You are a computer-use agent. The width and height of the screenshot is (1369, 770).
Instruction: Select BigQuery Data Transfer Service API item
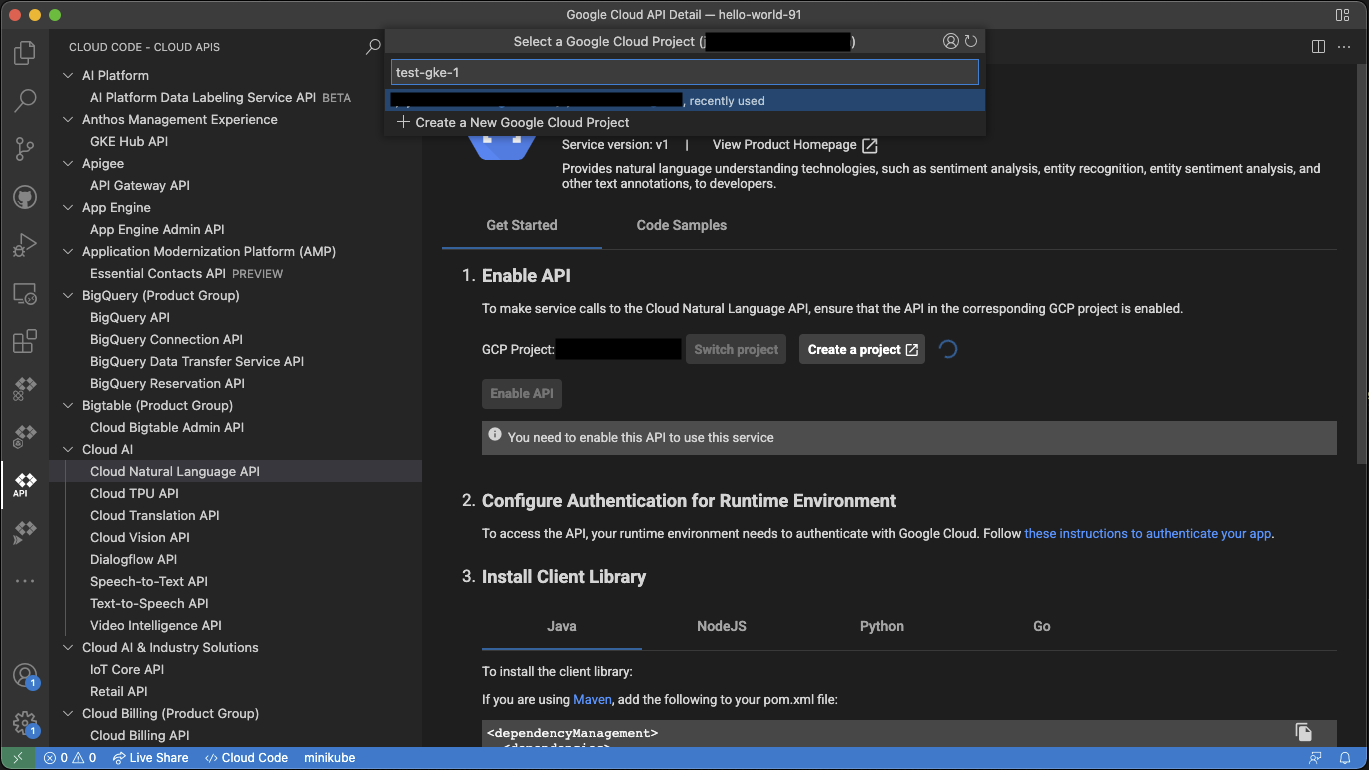(236, 361)
